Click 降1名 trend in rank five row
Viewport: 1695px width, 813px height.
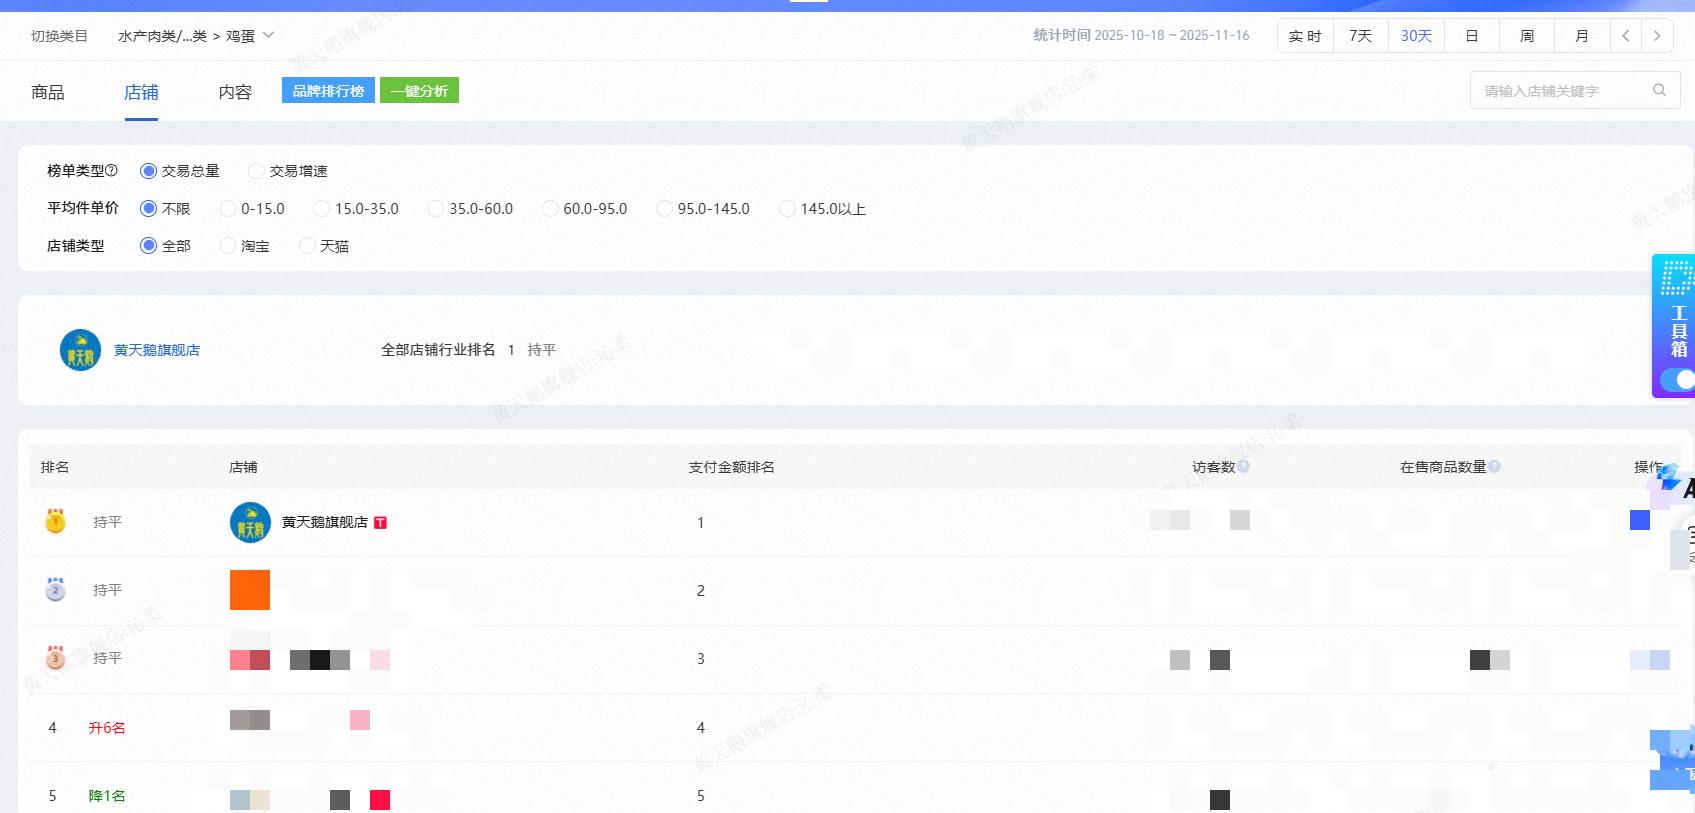pos(107,796)
